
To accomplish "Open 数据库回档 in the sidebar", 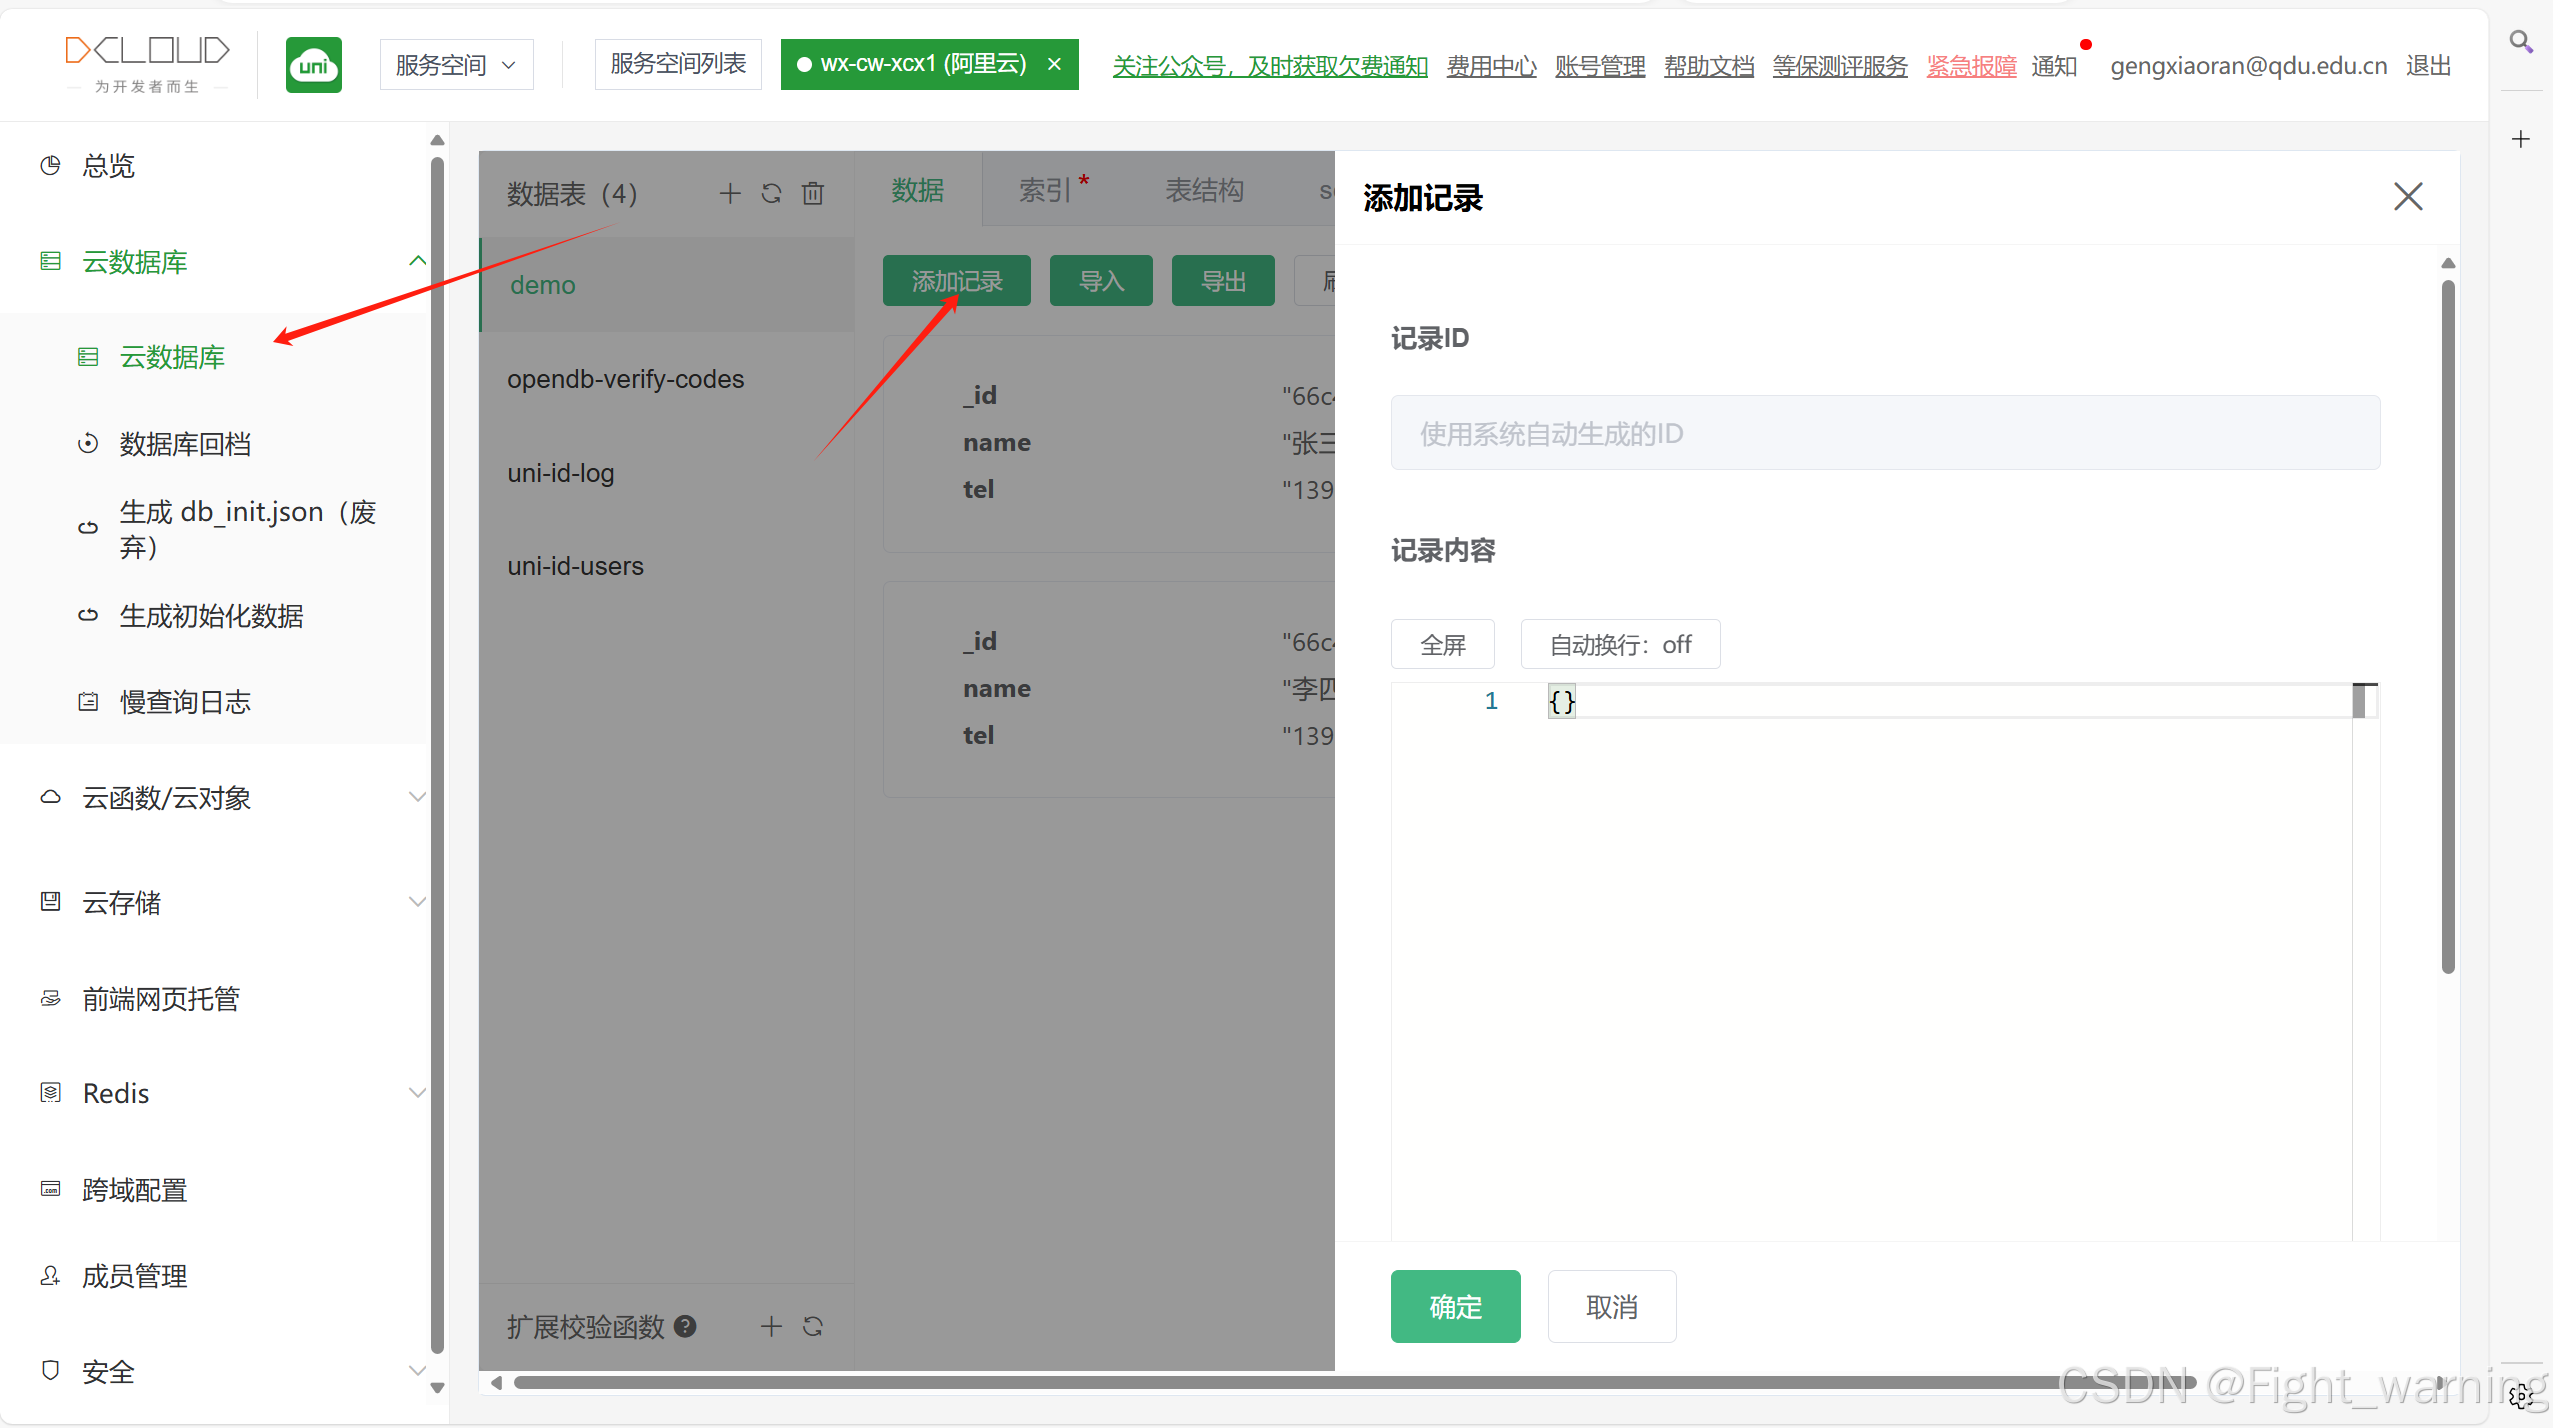I will pos(185,443).
